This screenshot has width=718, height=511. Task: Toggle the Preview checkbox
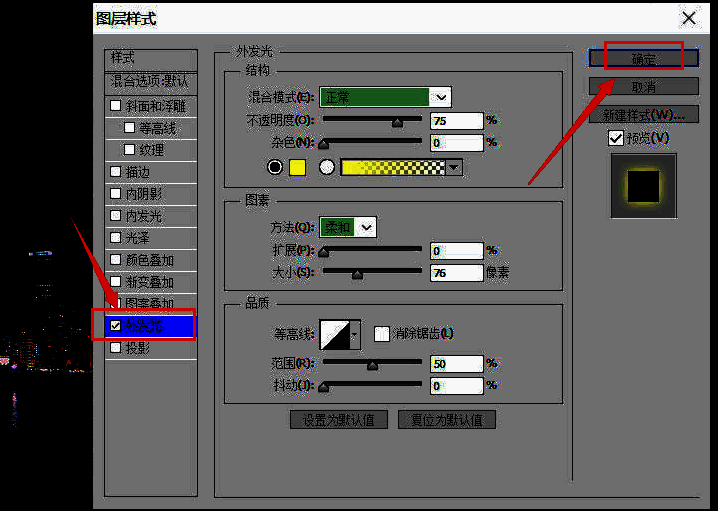[x=616, y=137]
